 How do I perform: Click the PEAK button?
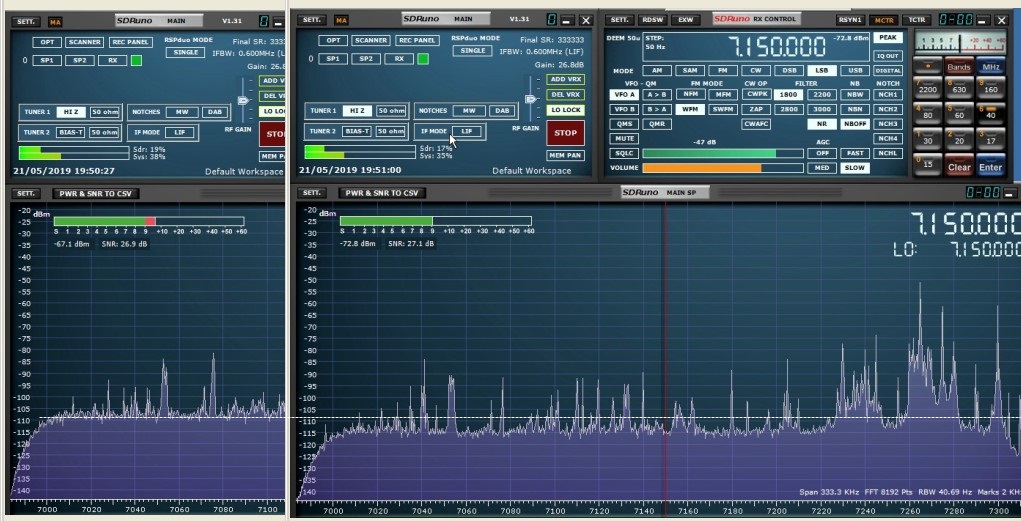(888, 38)
